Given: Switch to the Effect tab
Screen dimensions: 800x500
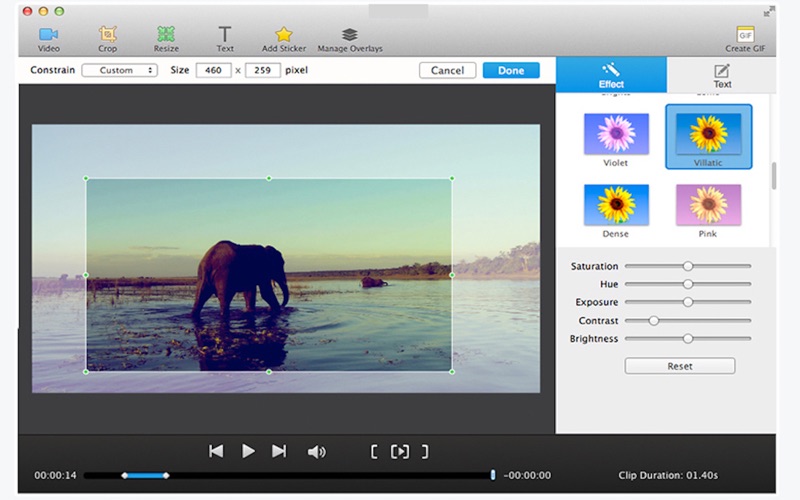Looking at the screenshot, I should tap(611, 75).
